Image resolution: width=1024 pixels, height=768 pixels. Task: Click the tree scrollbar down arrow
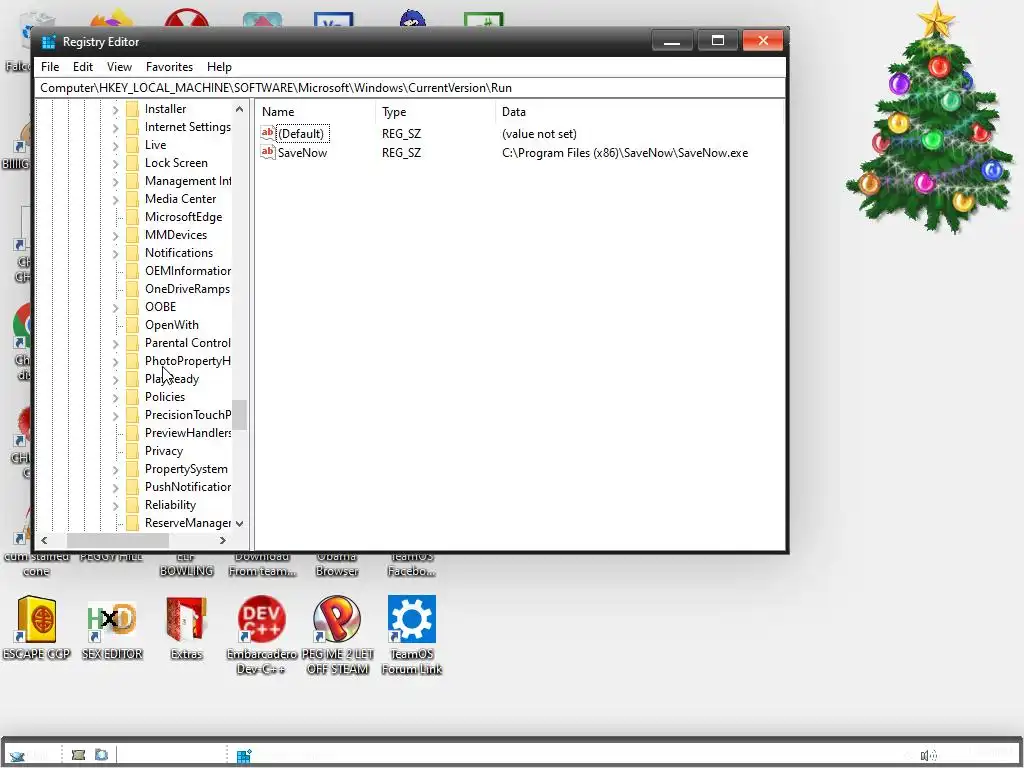(240, 524)
